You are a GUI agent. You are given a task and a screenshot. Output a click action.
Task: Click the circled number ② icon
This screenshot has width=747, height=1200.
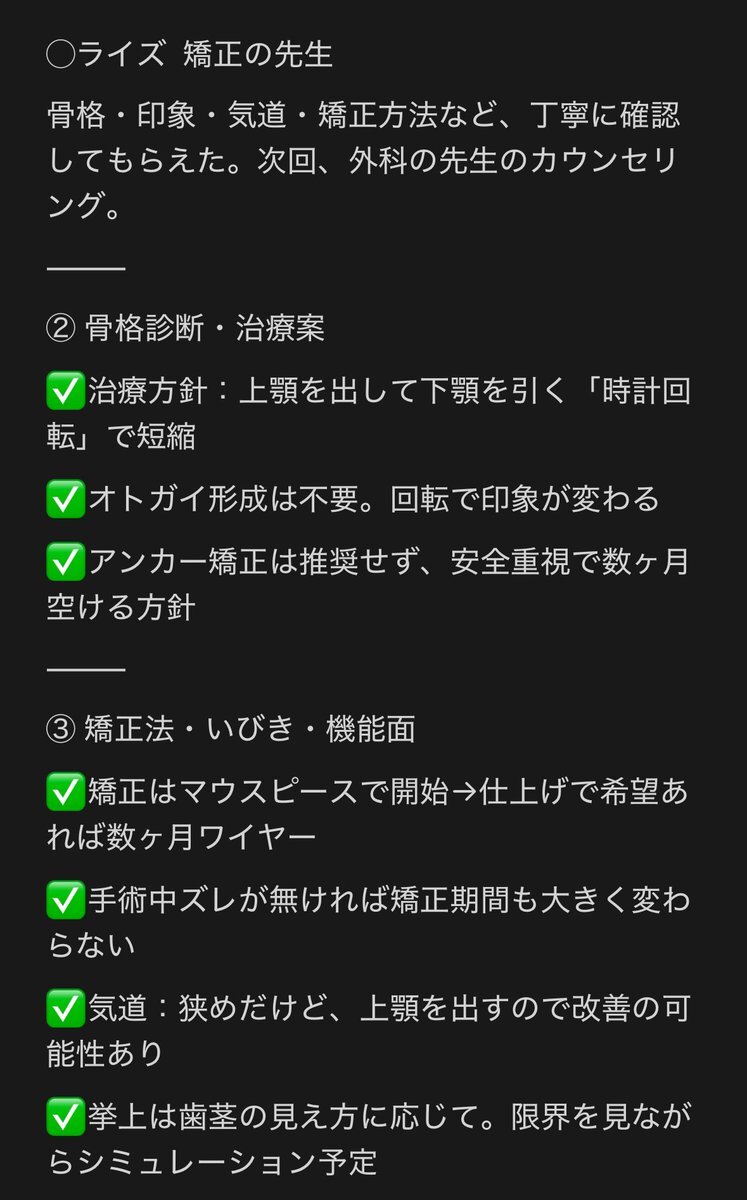click(62, 329)
